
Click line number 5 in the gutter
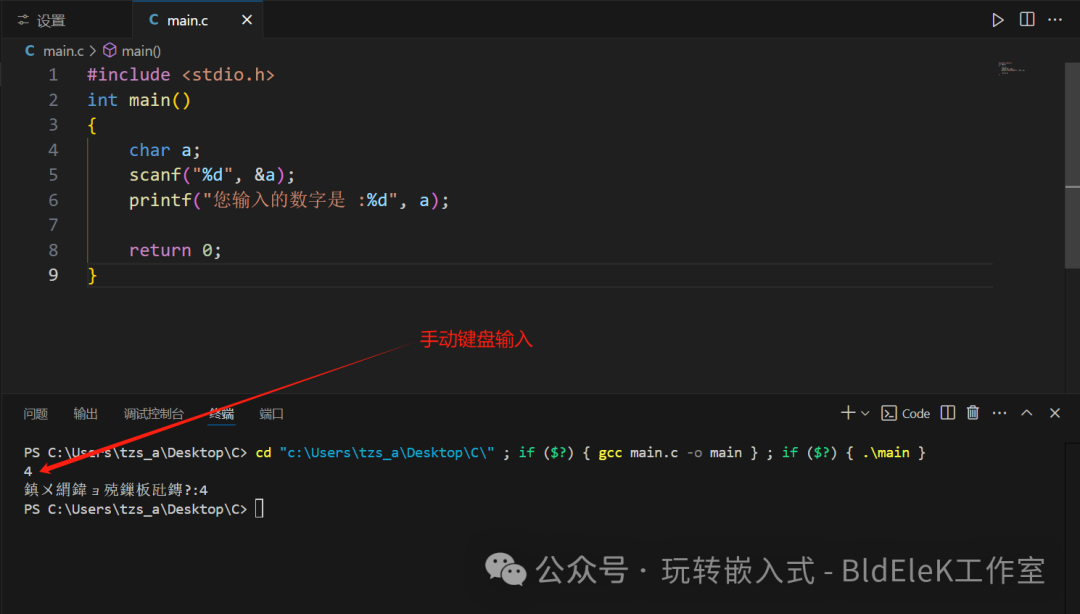click(x=53, y=175)
